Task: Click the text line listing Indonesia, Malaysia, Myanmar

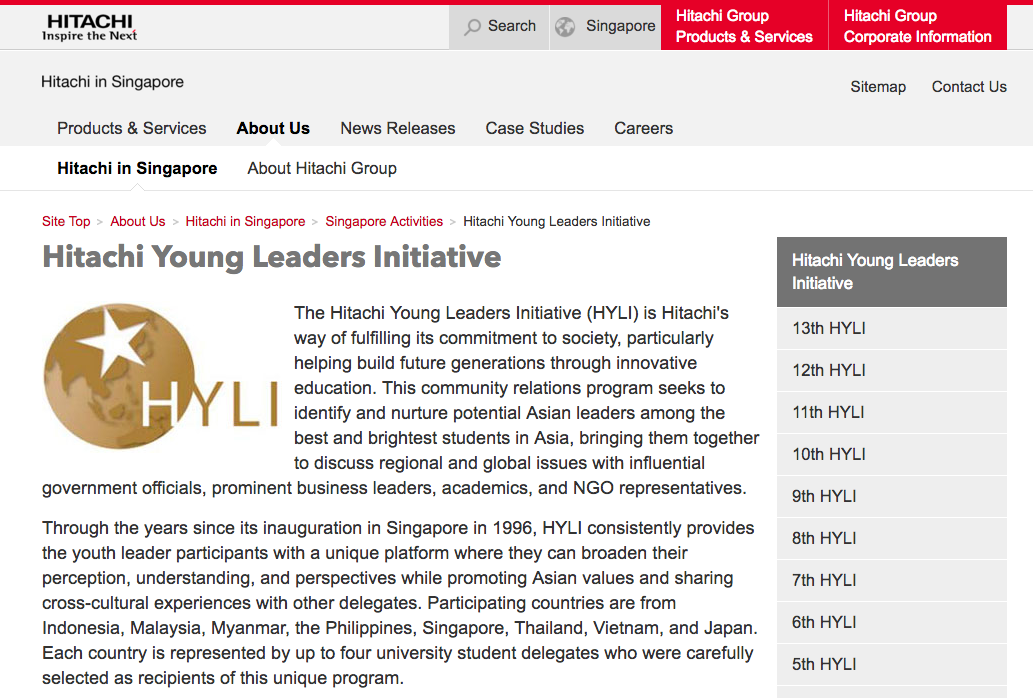Action: [400, 628]
